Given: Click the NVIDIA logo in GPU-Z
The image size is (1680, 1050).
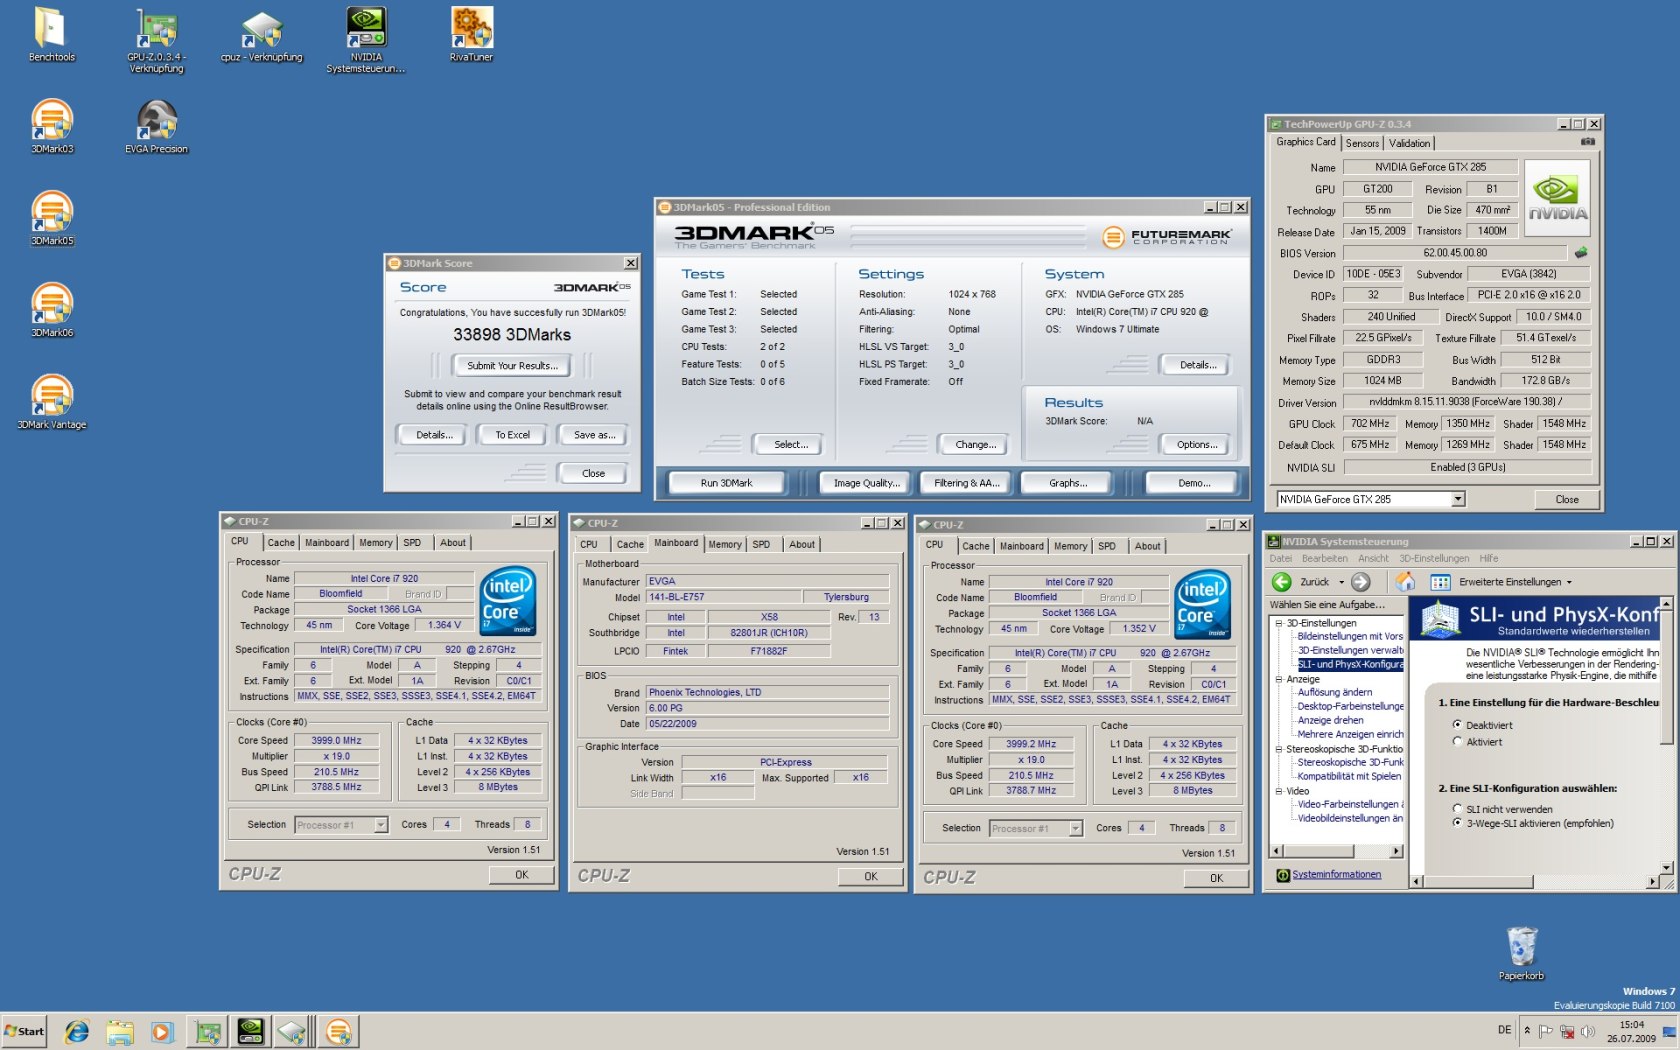Looking at the screenshot, I should pos(1557,197).
